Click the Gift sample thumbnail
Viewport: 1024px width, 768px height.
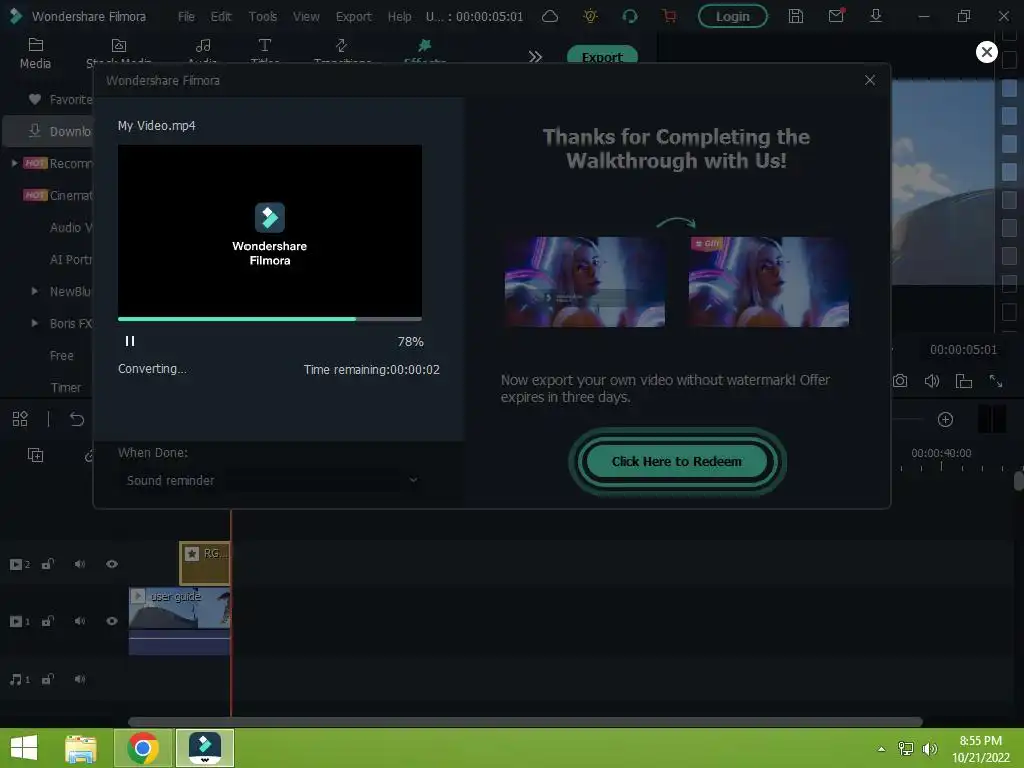769,281
